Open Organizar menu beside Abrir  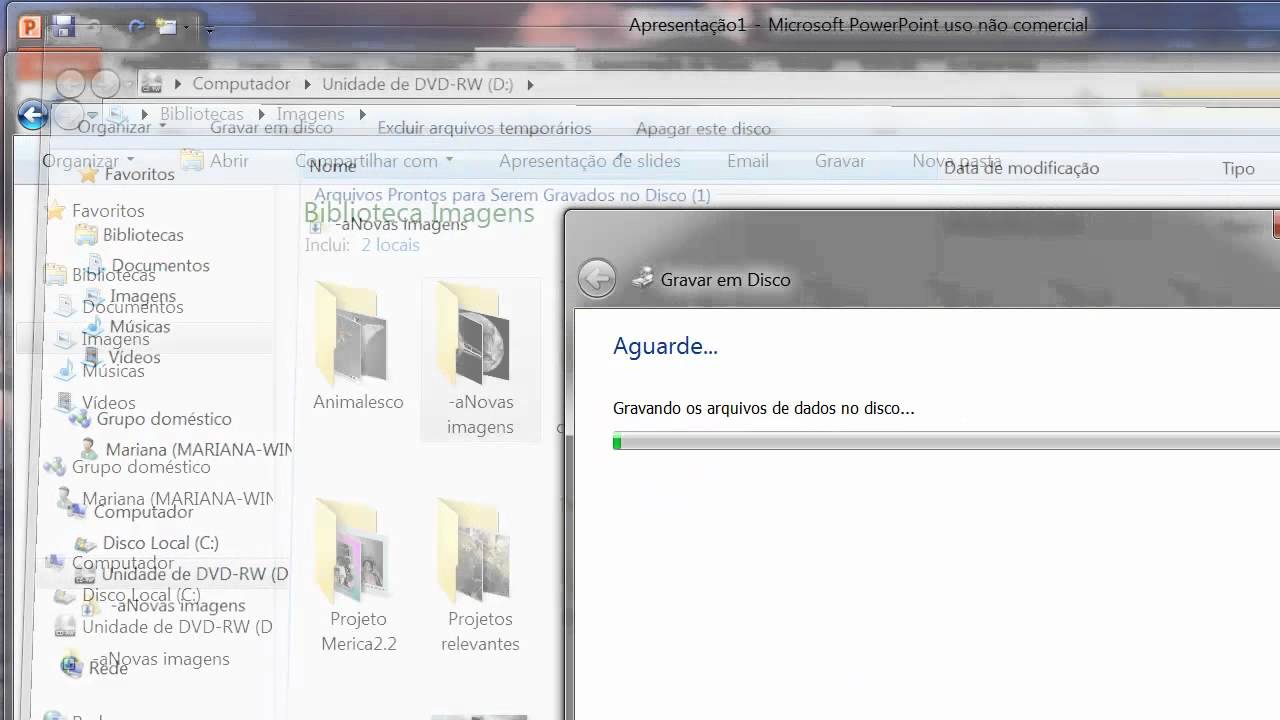click(x=88, y=160)
